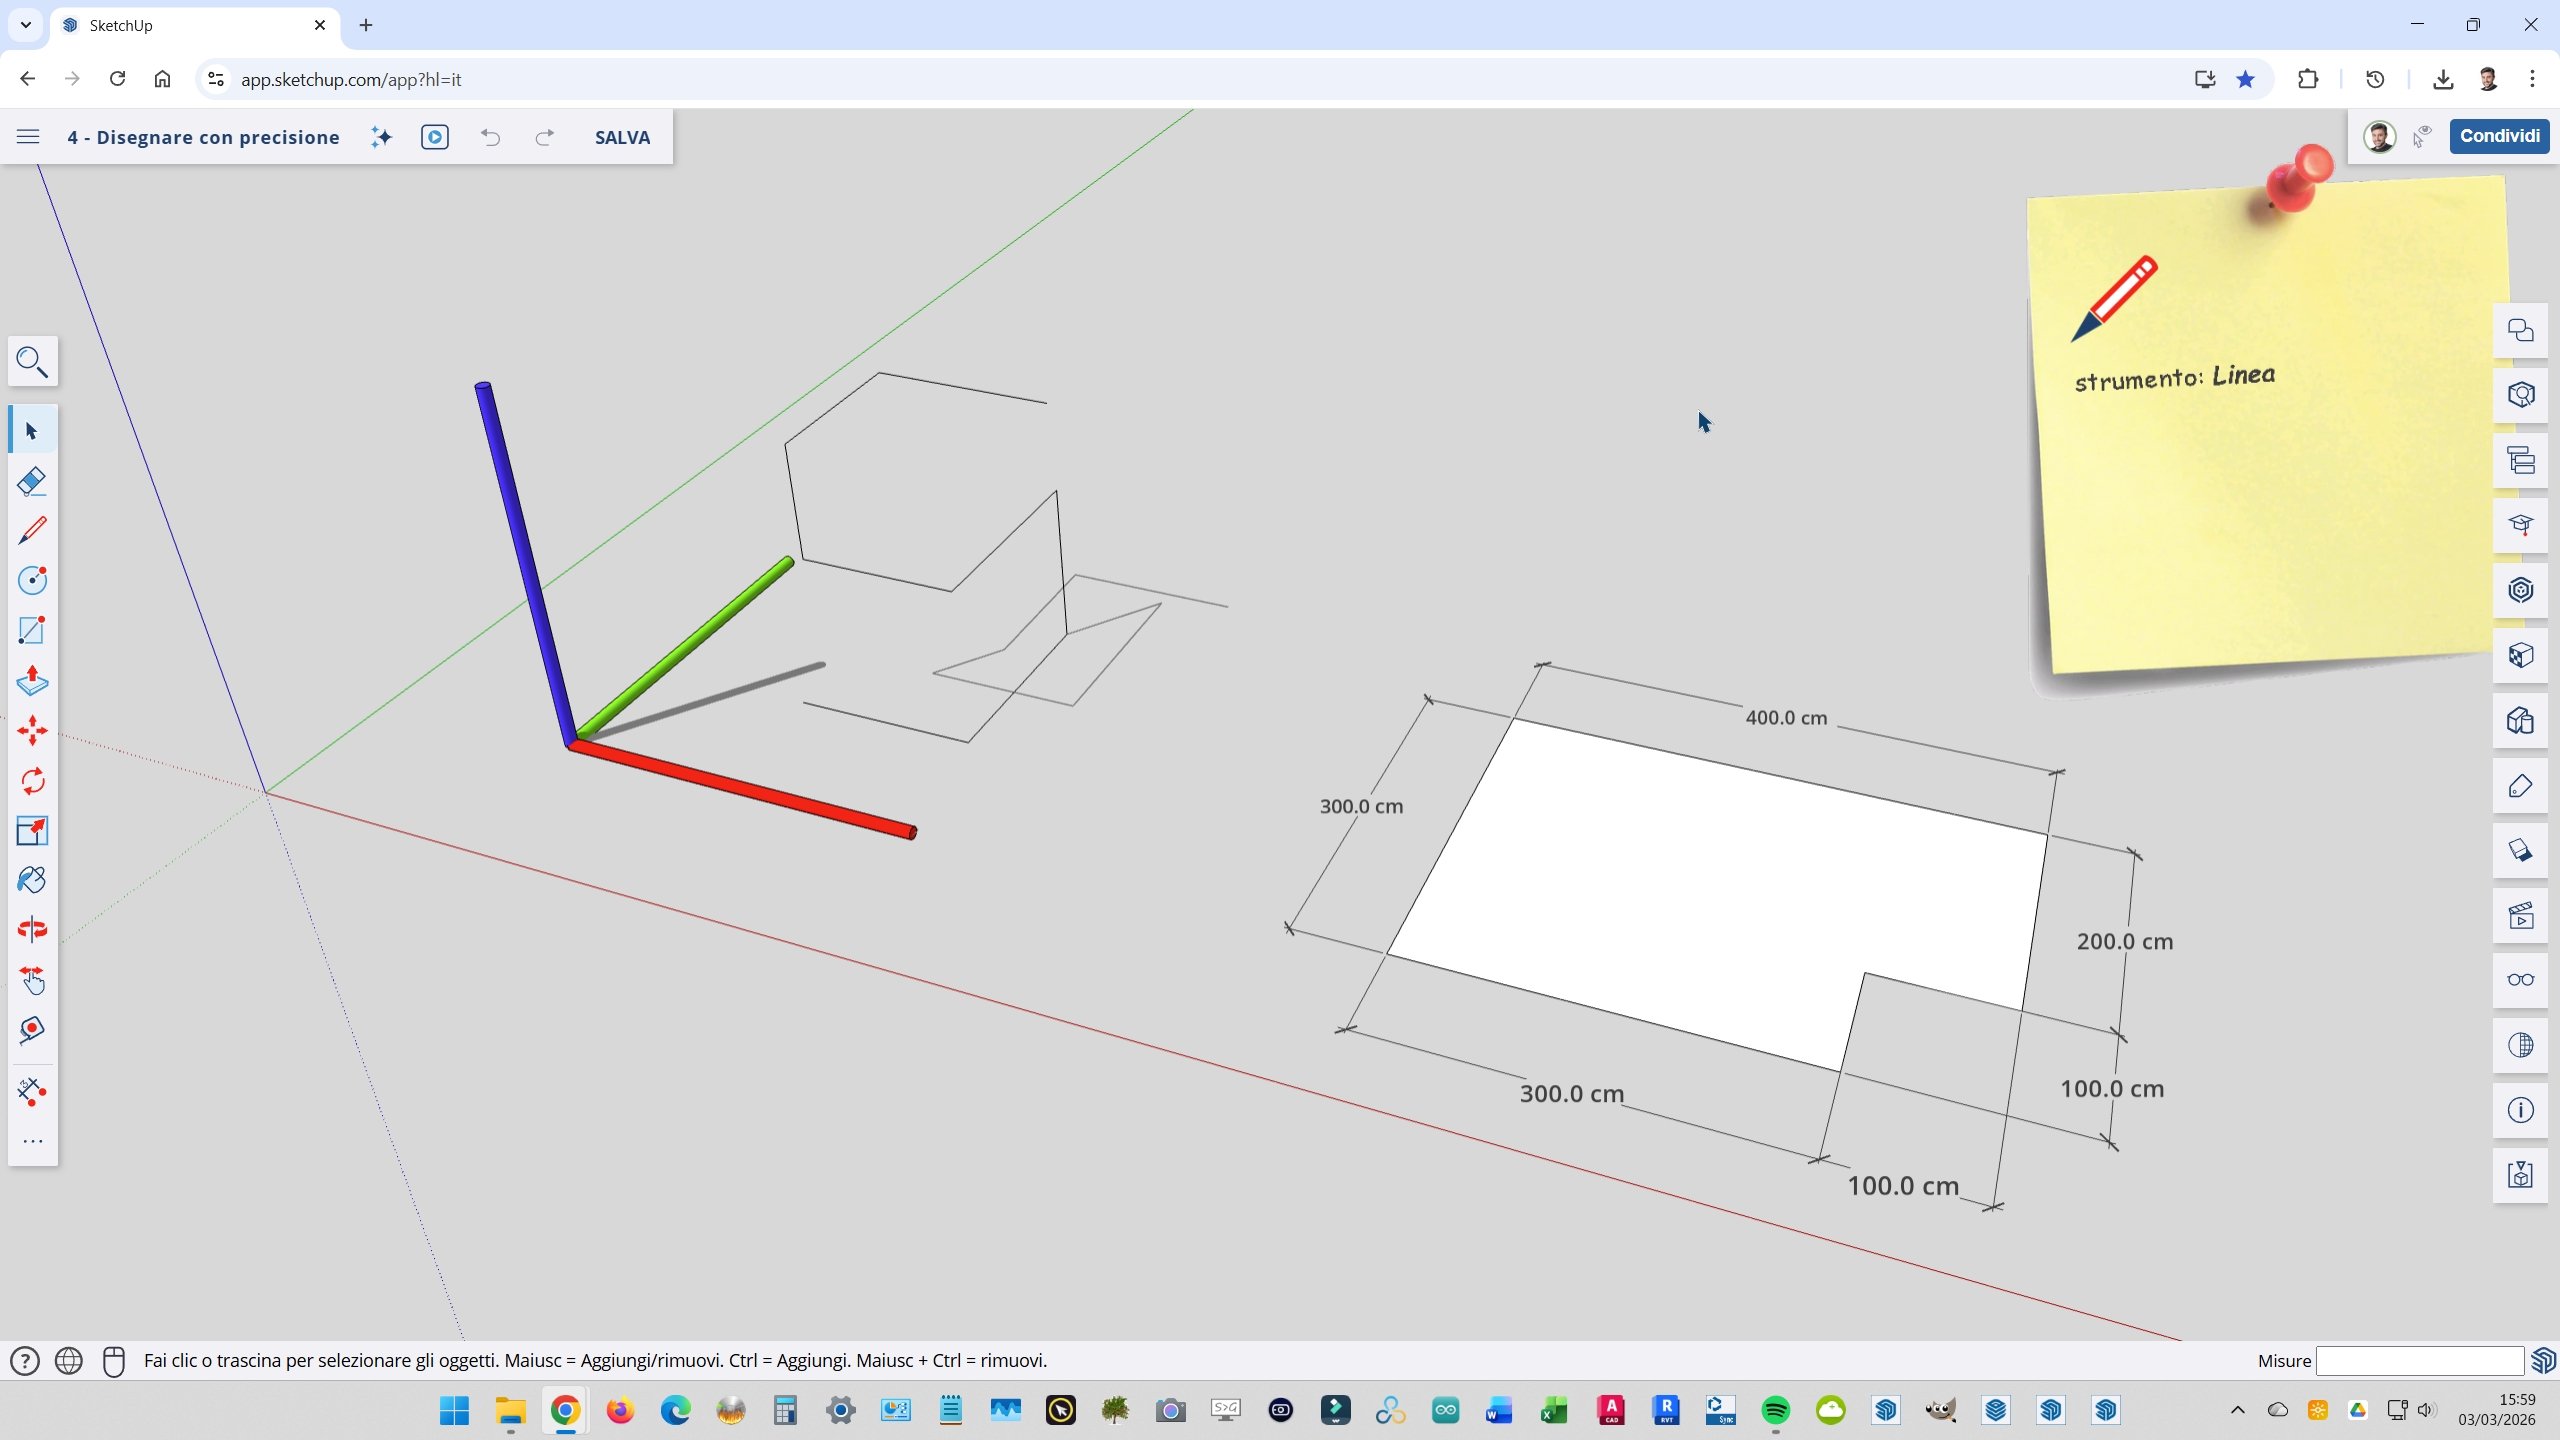Image resolution: width=2560 pixels, height=1440 pixels.
Task: Select the Push/Pull tool
Action: [x=32, y=681]
